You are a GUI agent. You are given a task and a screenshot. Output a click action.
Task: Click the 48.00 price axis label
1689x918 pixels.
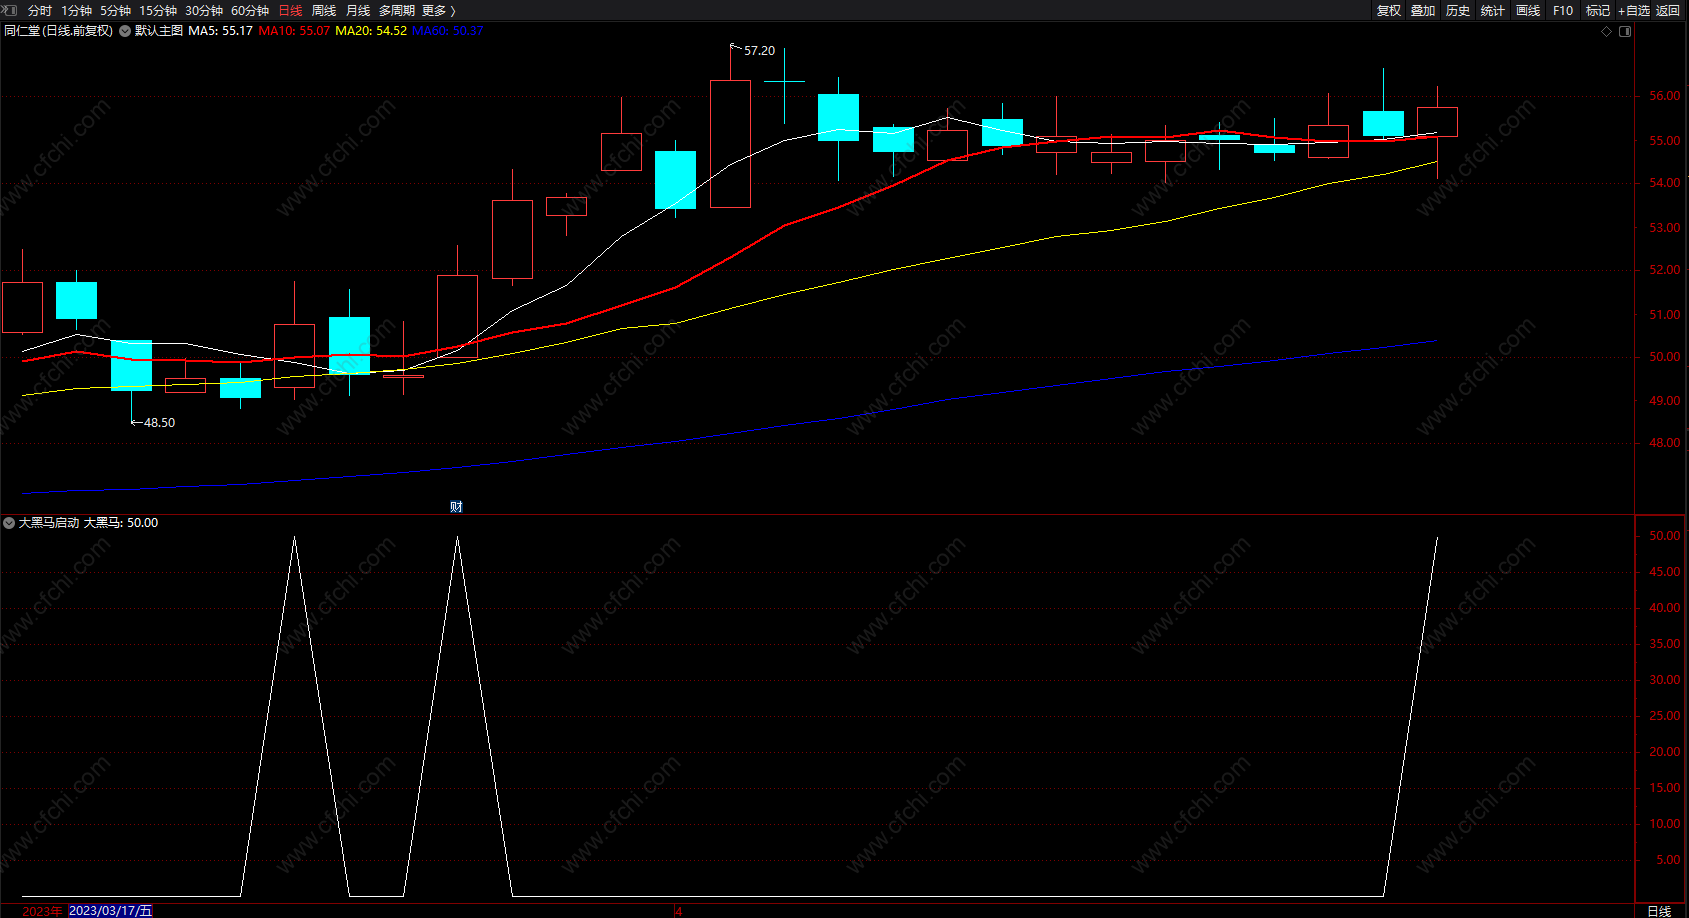pos(1665,443)
